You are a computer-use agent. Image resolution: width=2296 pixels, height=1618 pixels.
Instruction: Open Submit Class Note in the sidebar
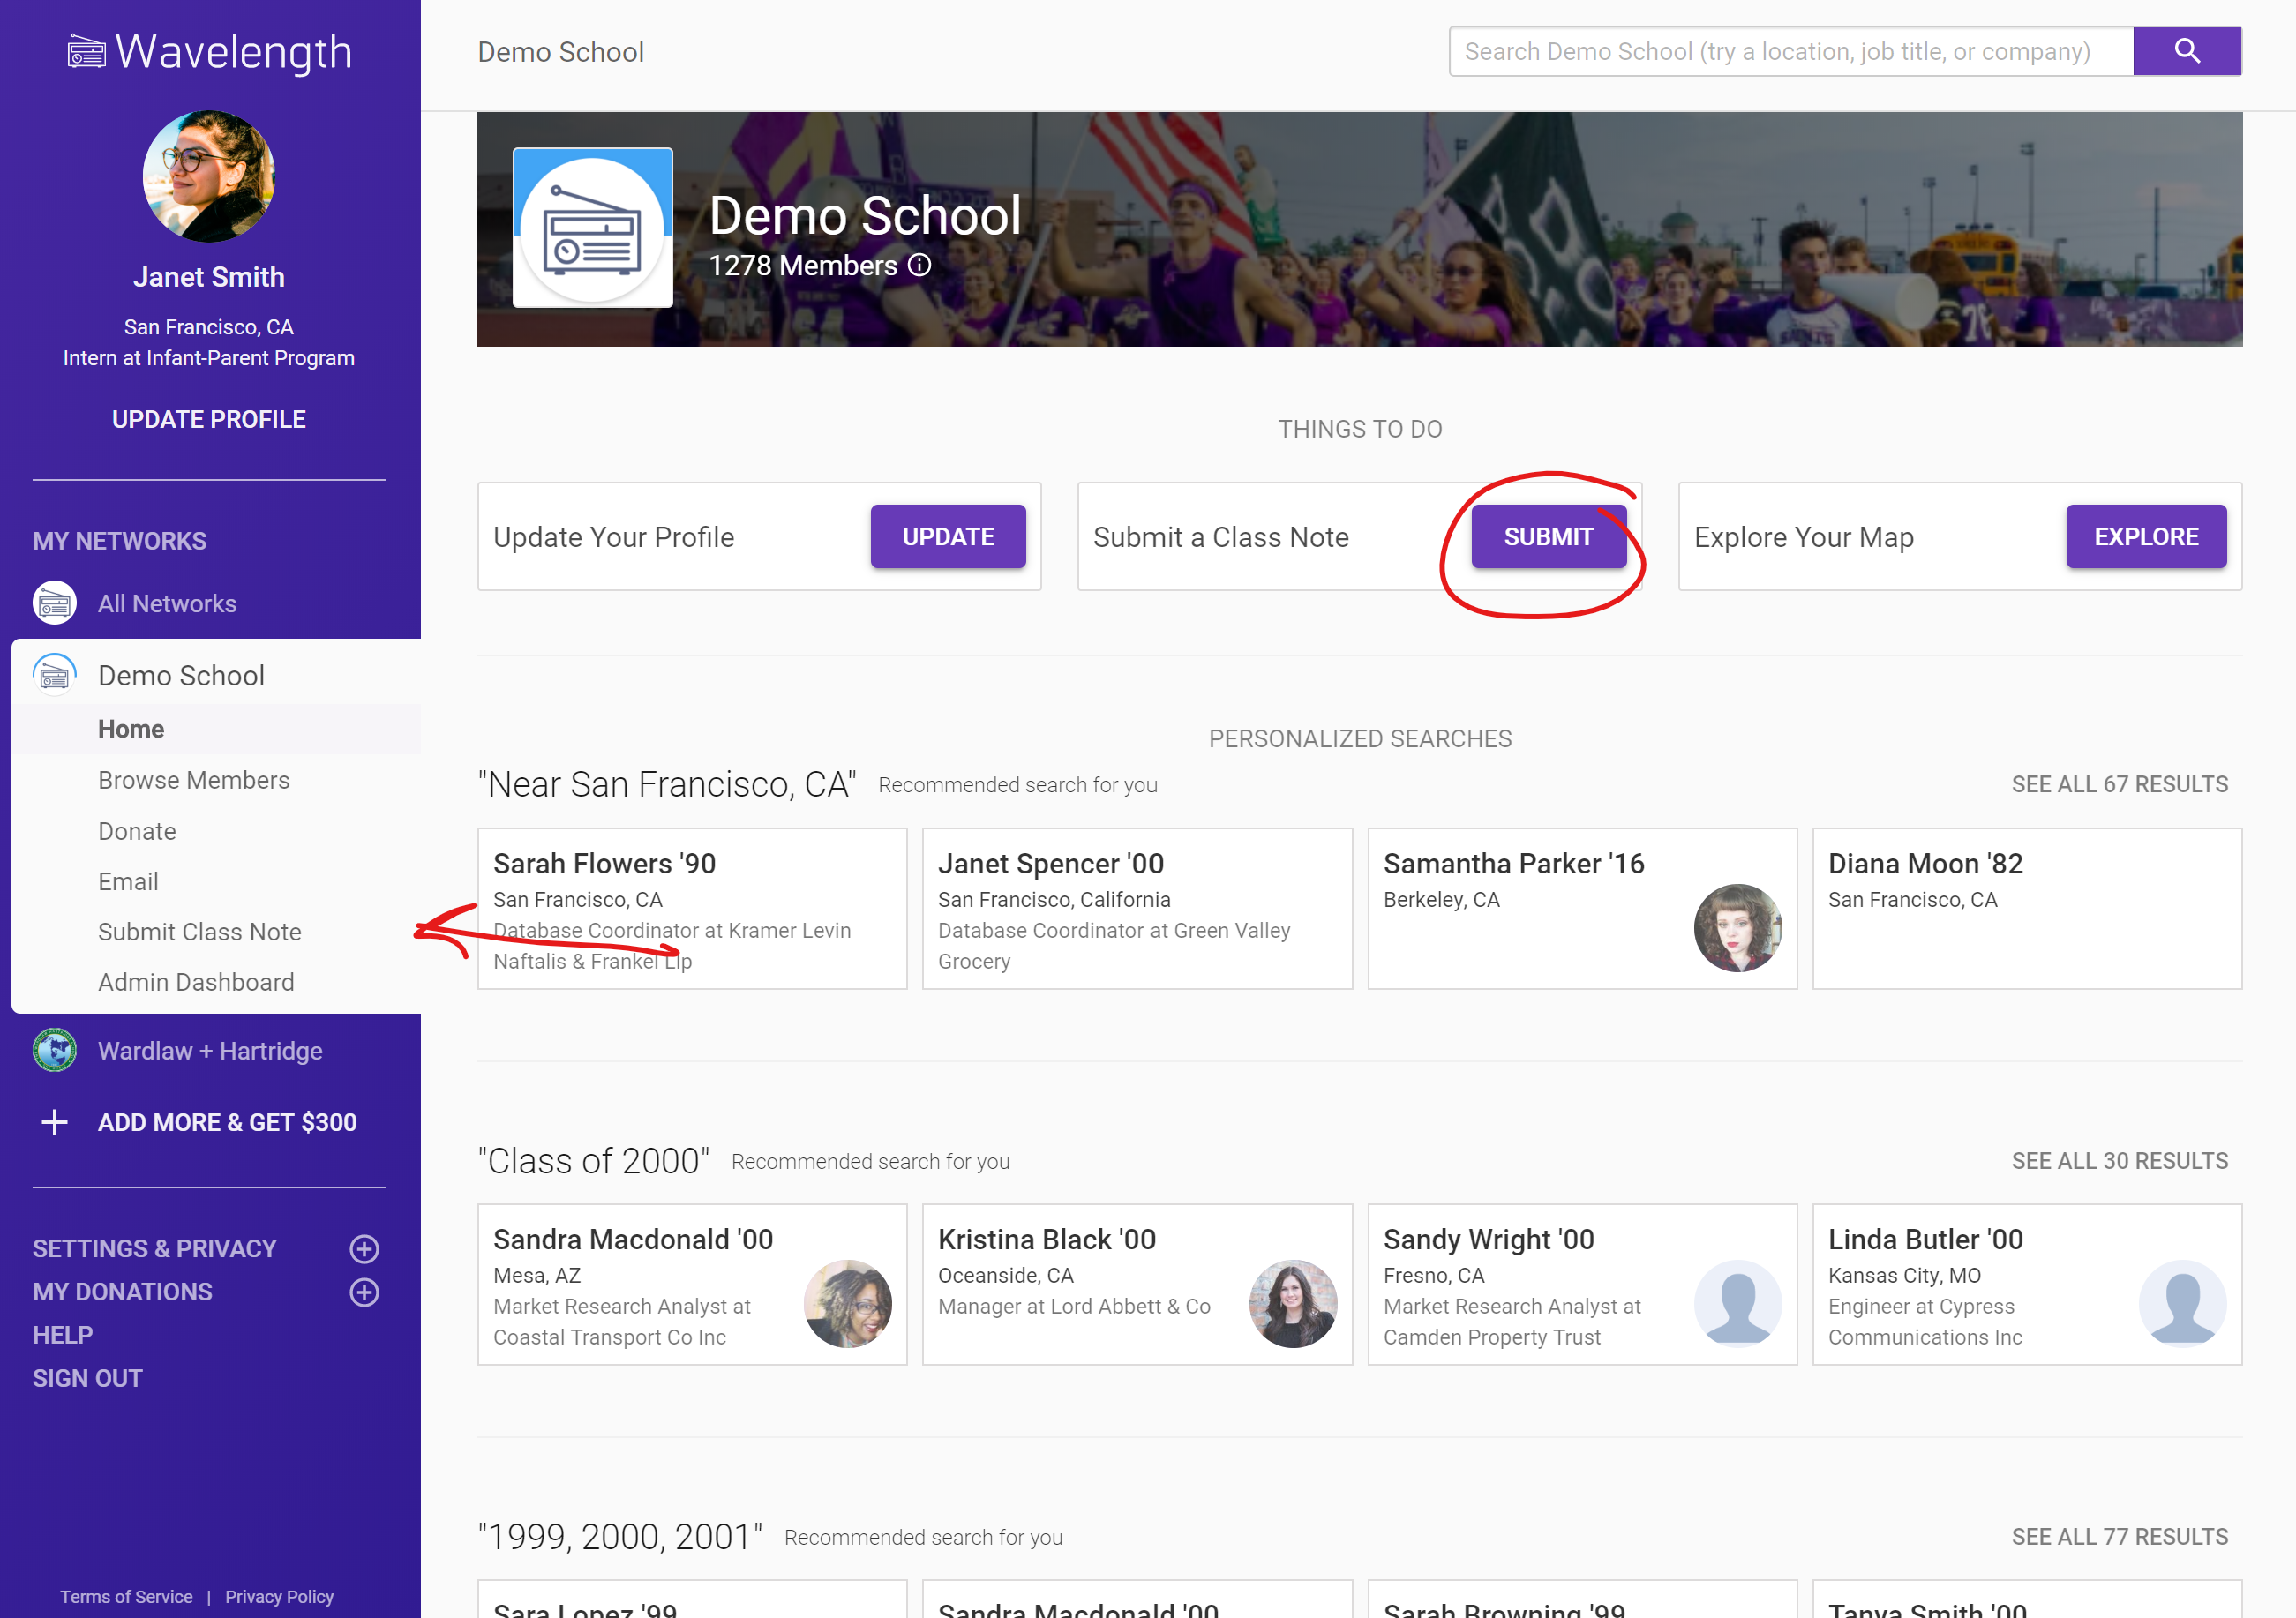(199, 931)
